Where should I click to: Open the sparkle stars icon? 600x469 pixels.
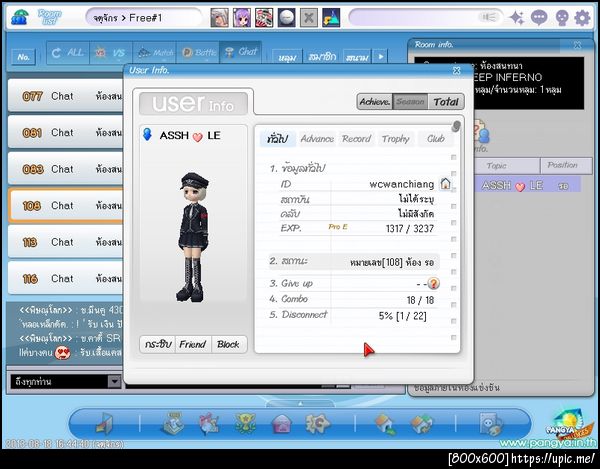pos(517,18)
